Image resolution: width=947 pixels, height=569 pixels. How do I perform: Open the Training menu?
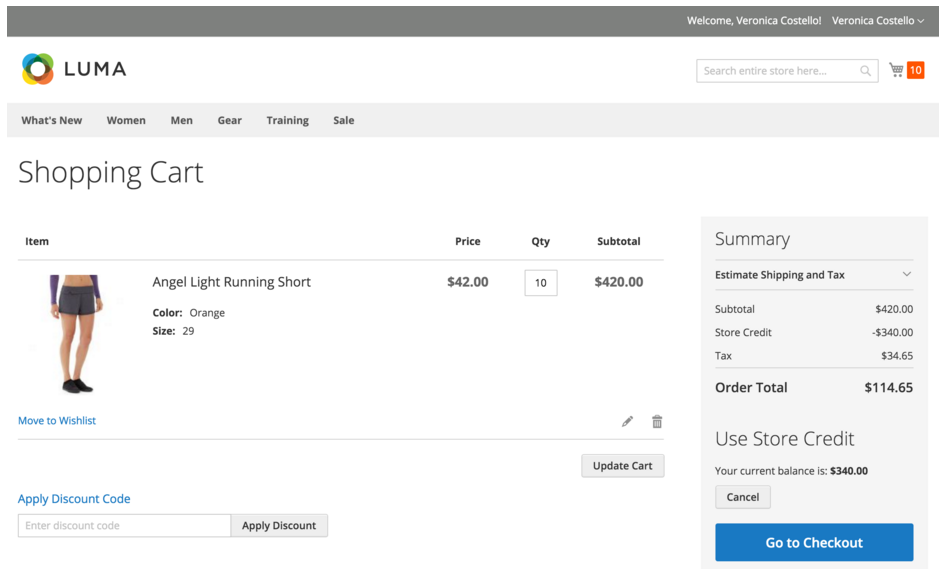287,120
